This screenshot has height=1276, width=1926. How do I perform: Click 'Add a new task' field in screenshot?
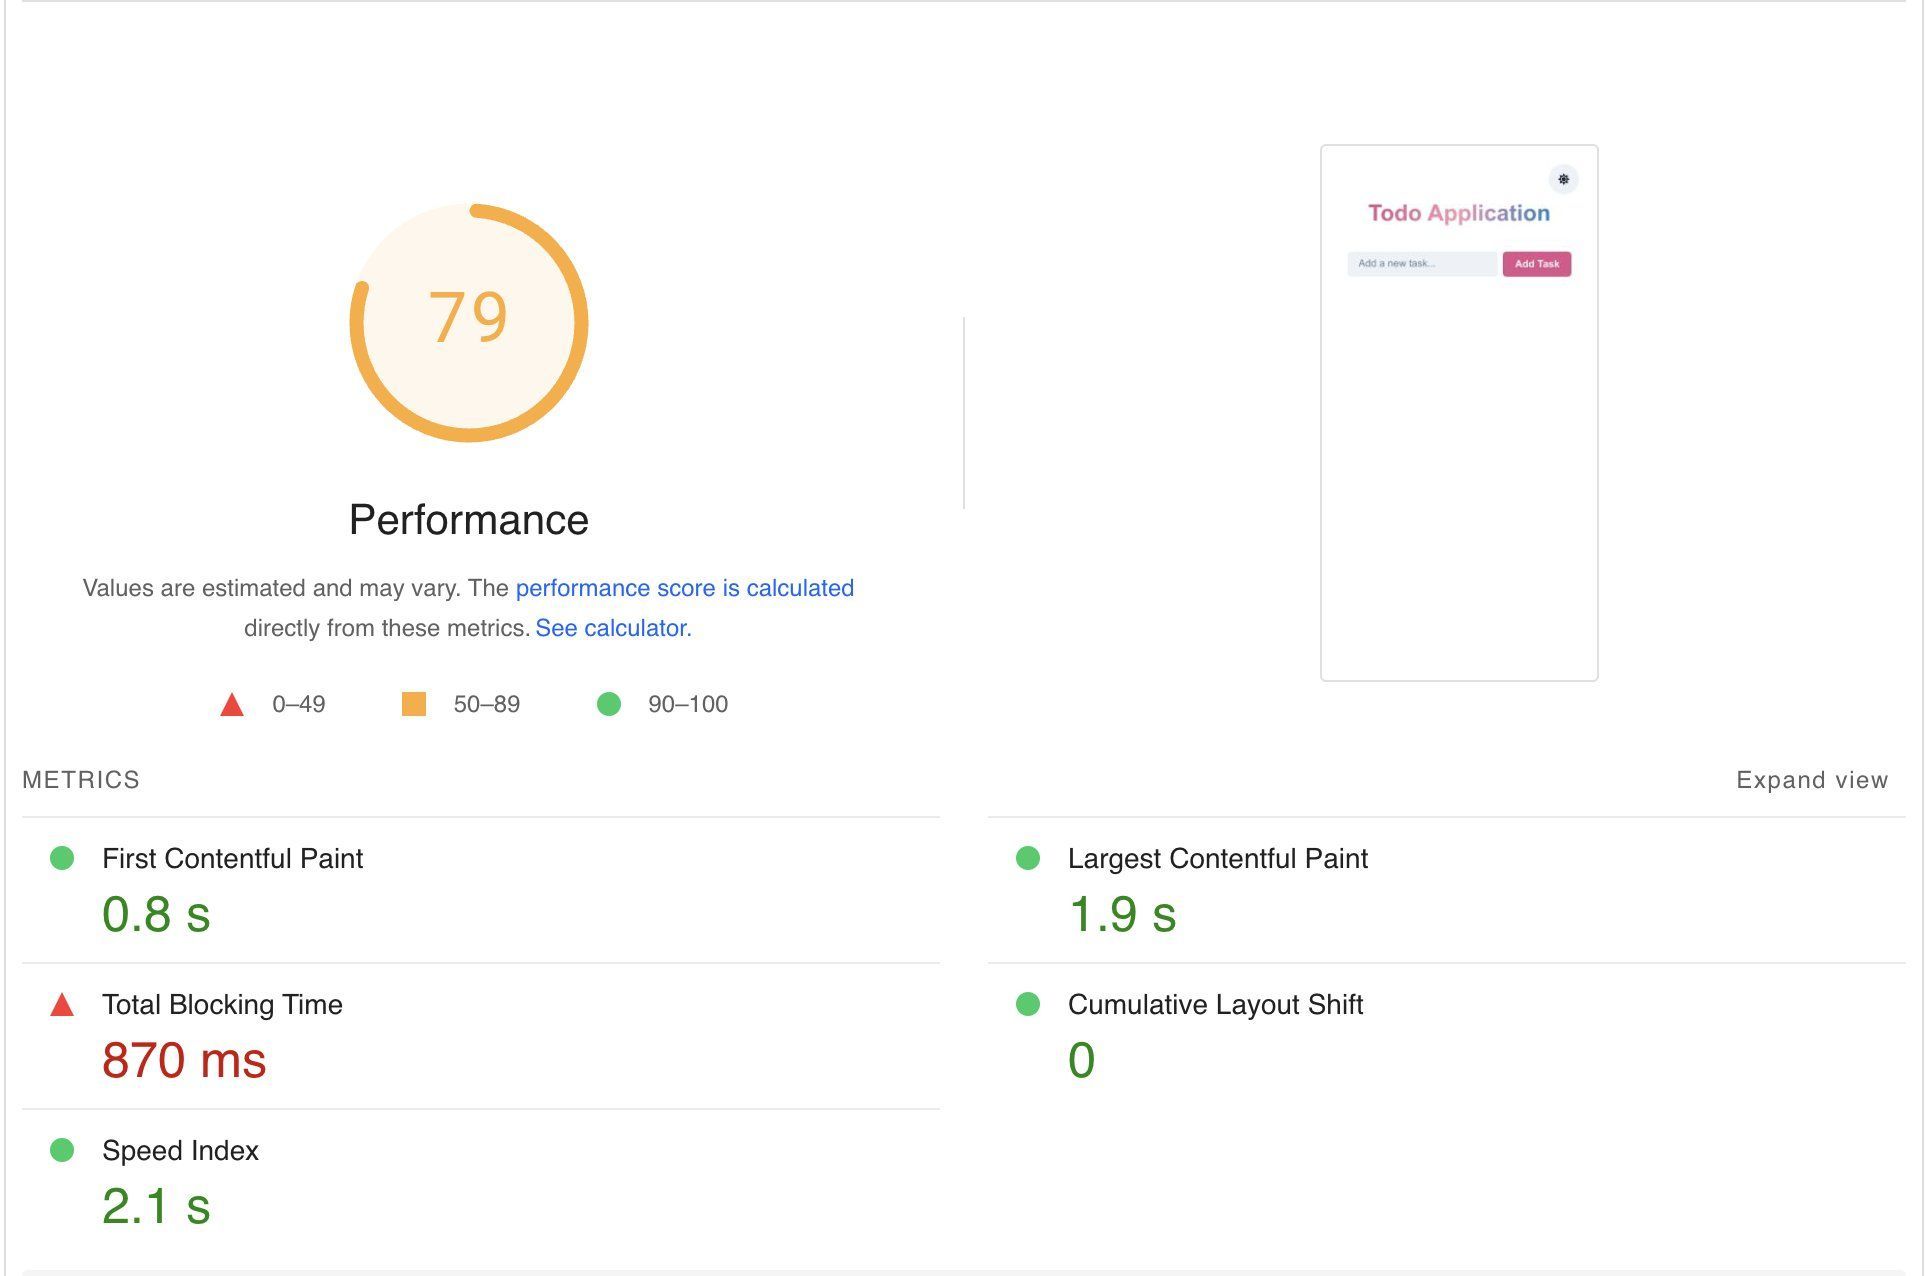tap(1421, 264)
